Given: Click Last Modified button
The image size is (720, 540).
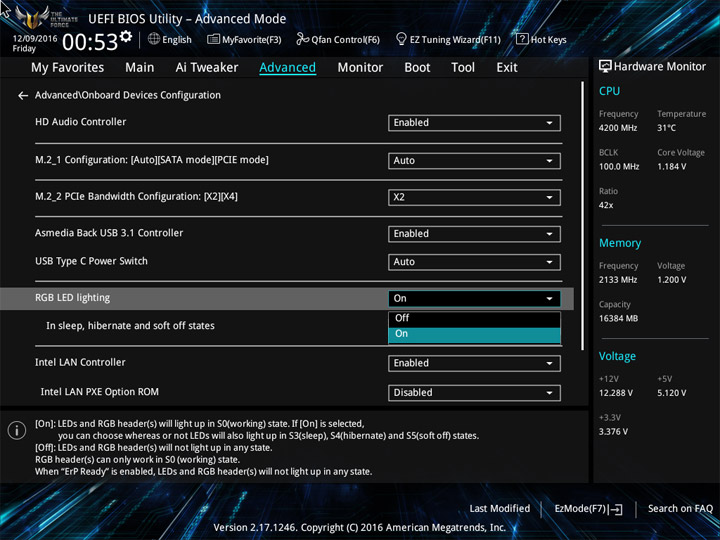Looking at the screenshot, I should [500, 509].
